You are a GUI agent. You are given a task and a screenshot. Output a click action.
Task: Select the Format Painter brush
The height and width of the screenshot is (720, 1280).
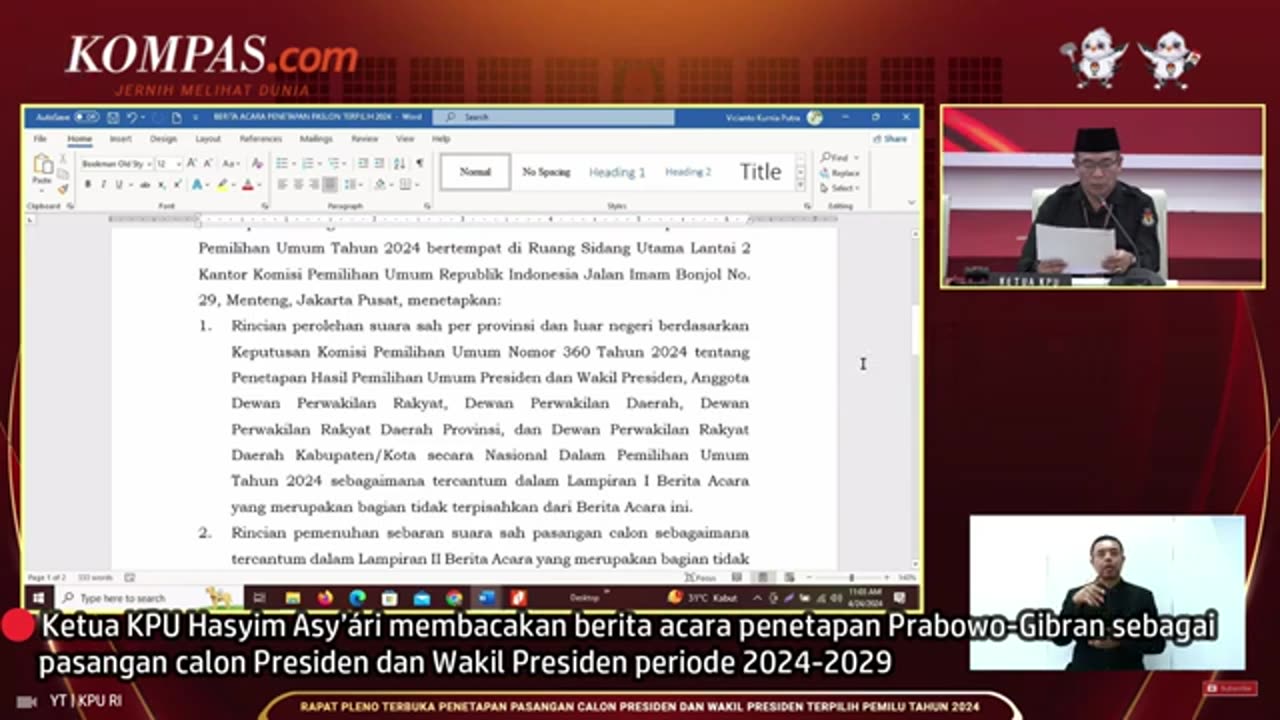tap(63, 188)
